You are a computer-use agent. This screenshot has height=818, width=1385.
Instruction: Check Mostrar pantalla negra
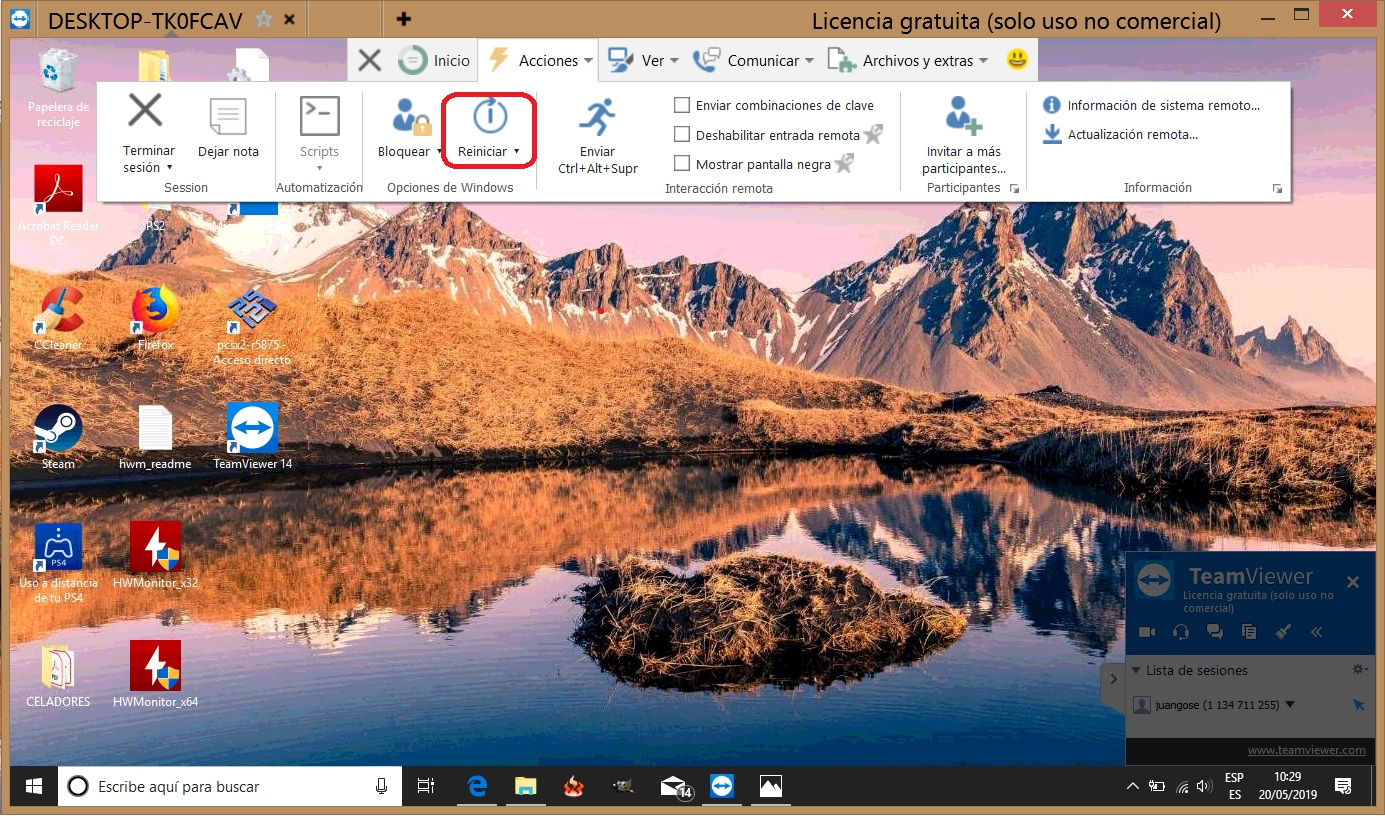(682, 164)
